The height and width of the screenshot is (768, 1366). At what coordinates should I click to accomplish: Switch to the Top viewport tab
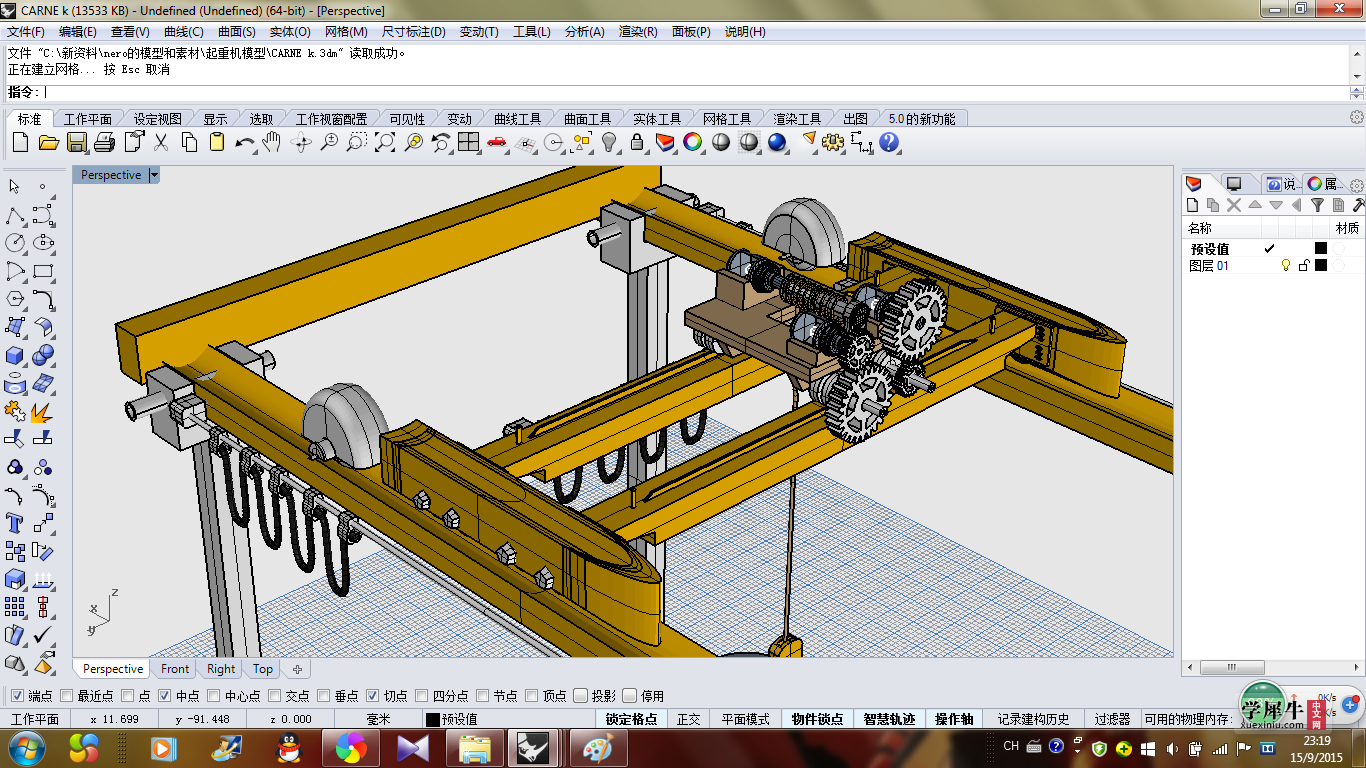point(263,669)
